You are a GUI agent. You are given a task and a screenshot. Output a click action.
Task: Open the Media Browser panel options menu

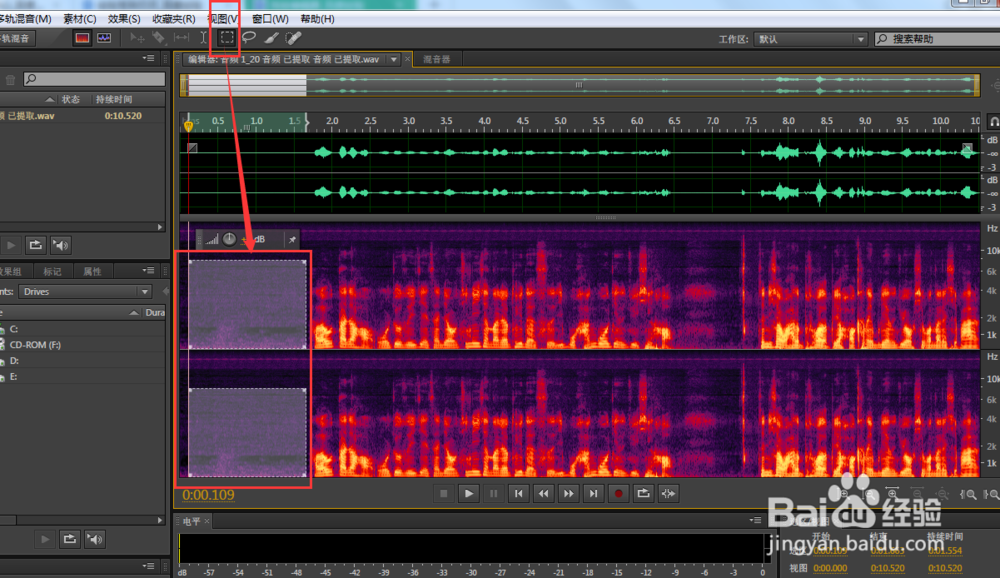click(x=149, y=270)
